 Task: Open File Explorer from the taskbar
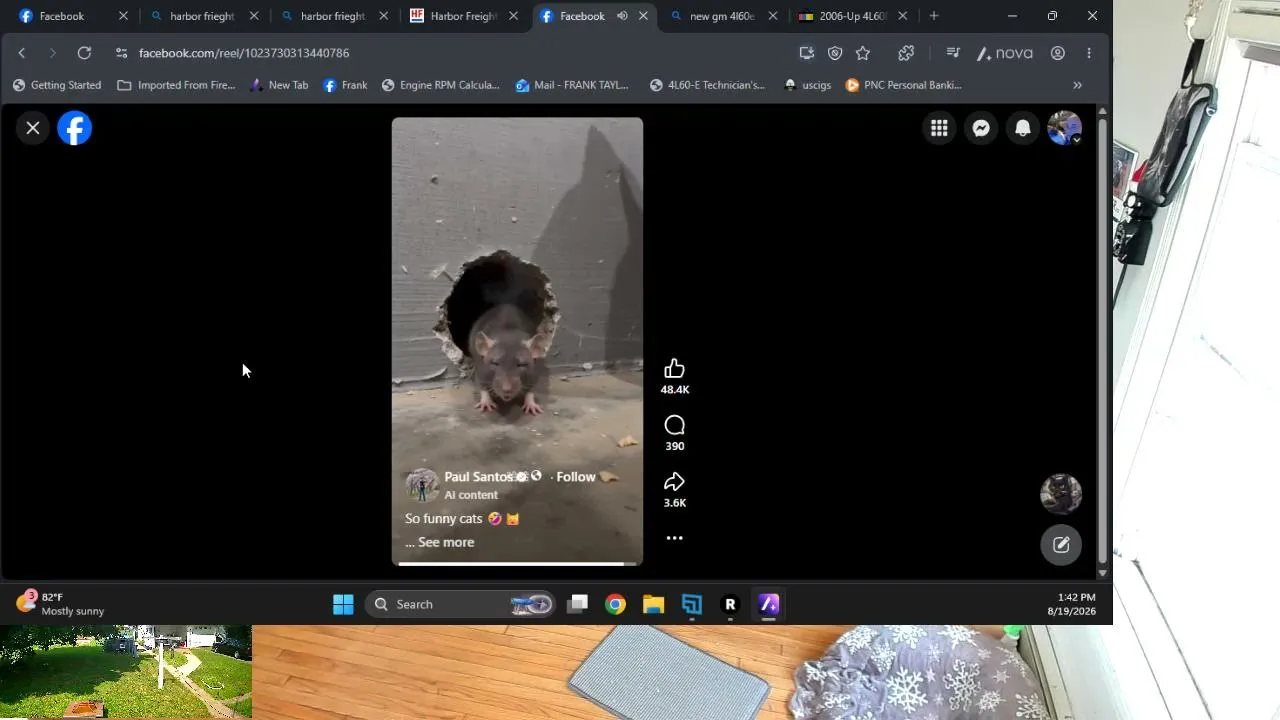pos(653,604)
